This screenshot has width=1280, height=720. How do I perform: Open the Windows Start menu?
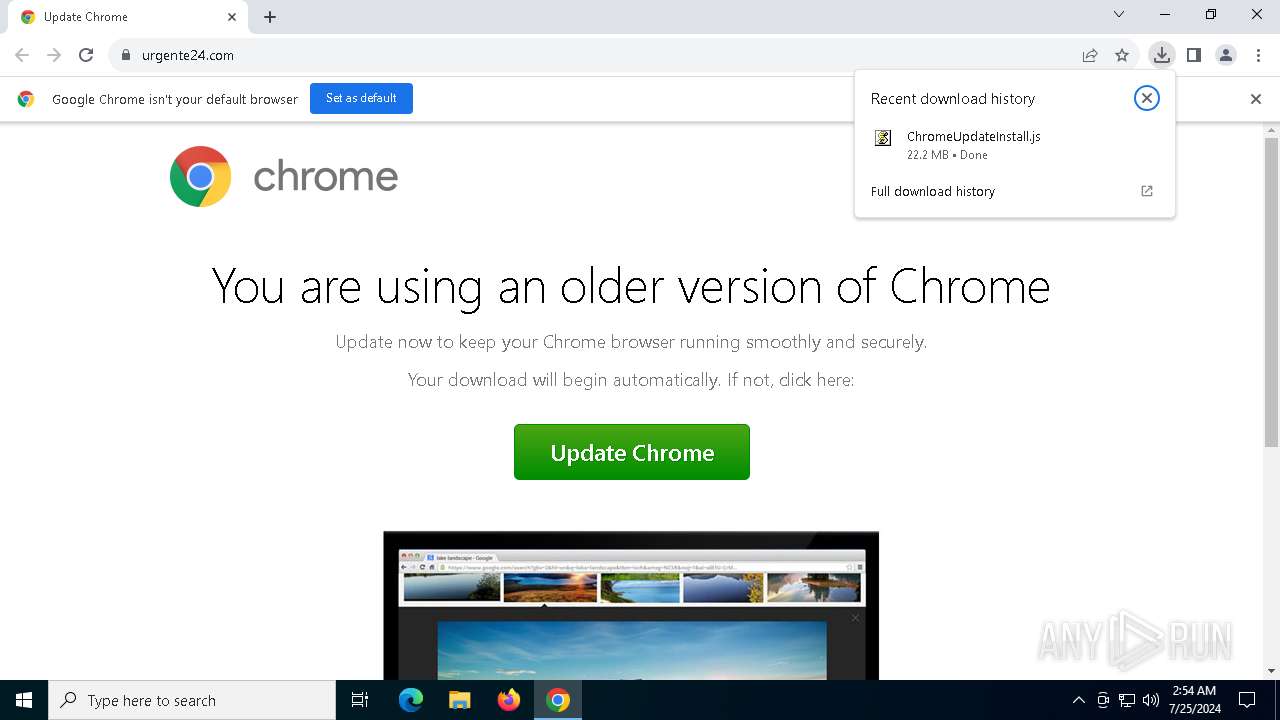tap(24, 700)
